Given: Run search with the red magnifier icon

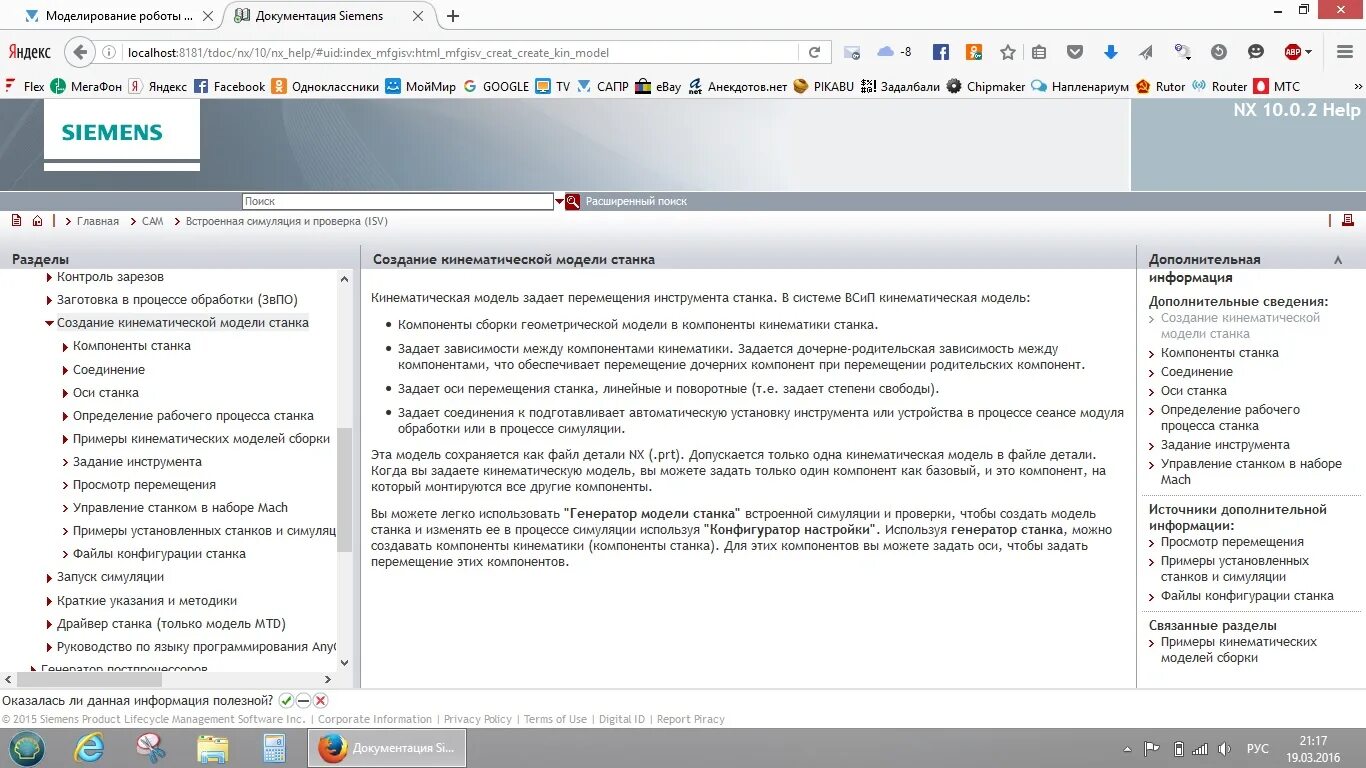Looking at the screenshot, I should coord(573,201).
